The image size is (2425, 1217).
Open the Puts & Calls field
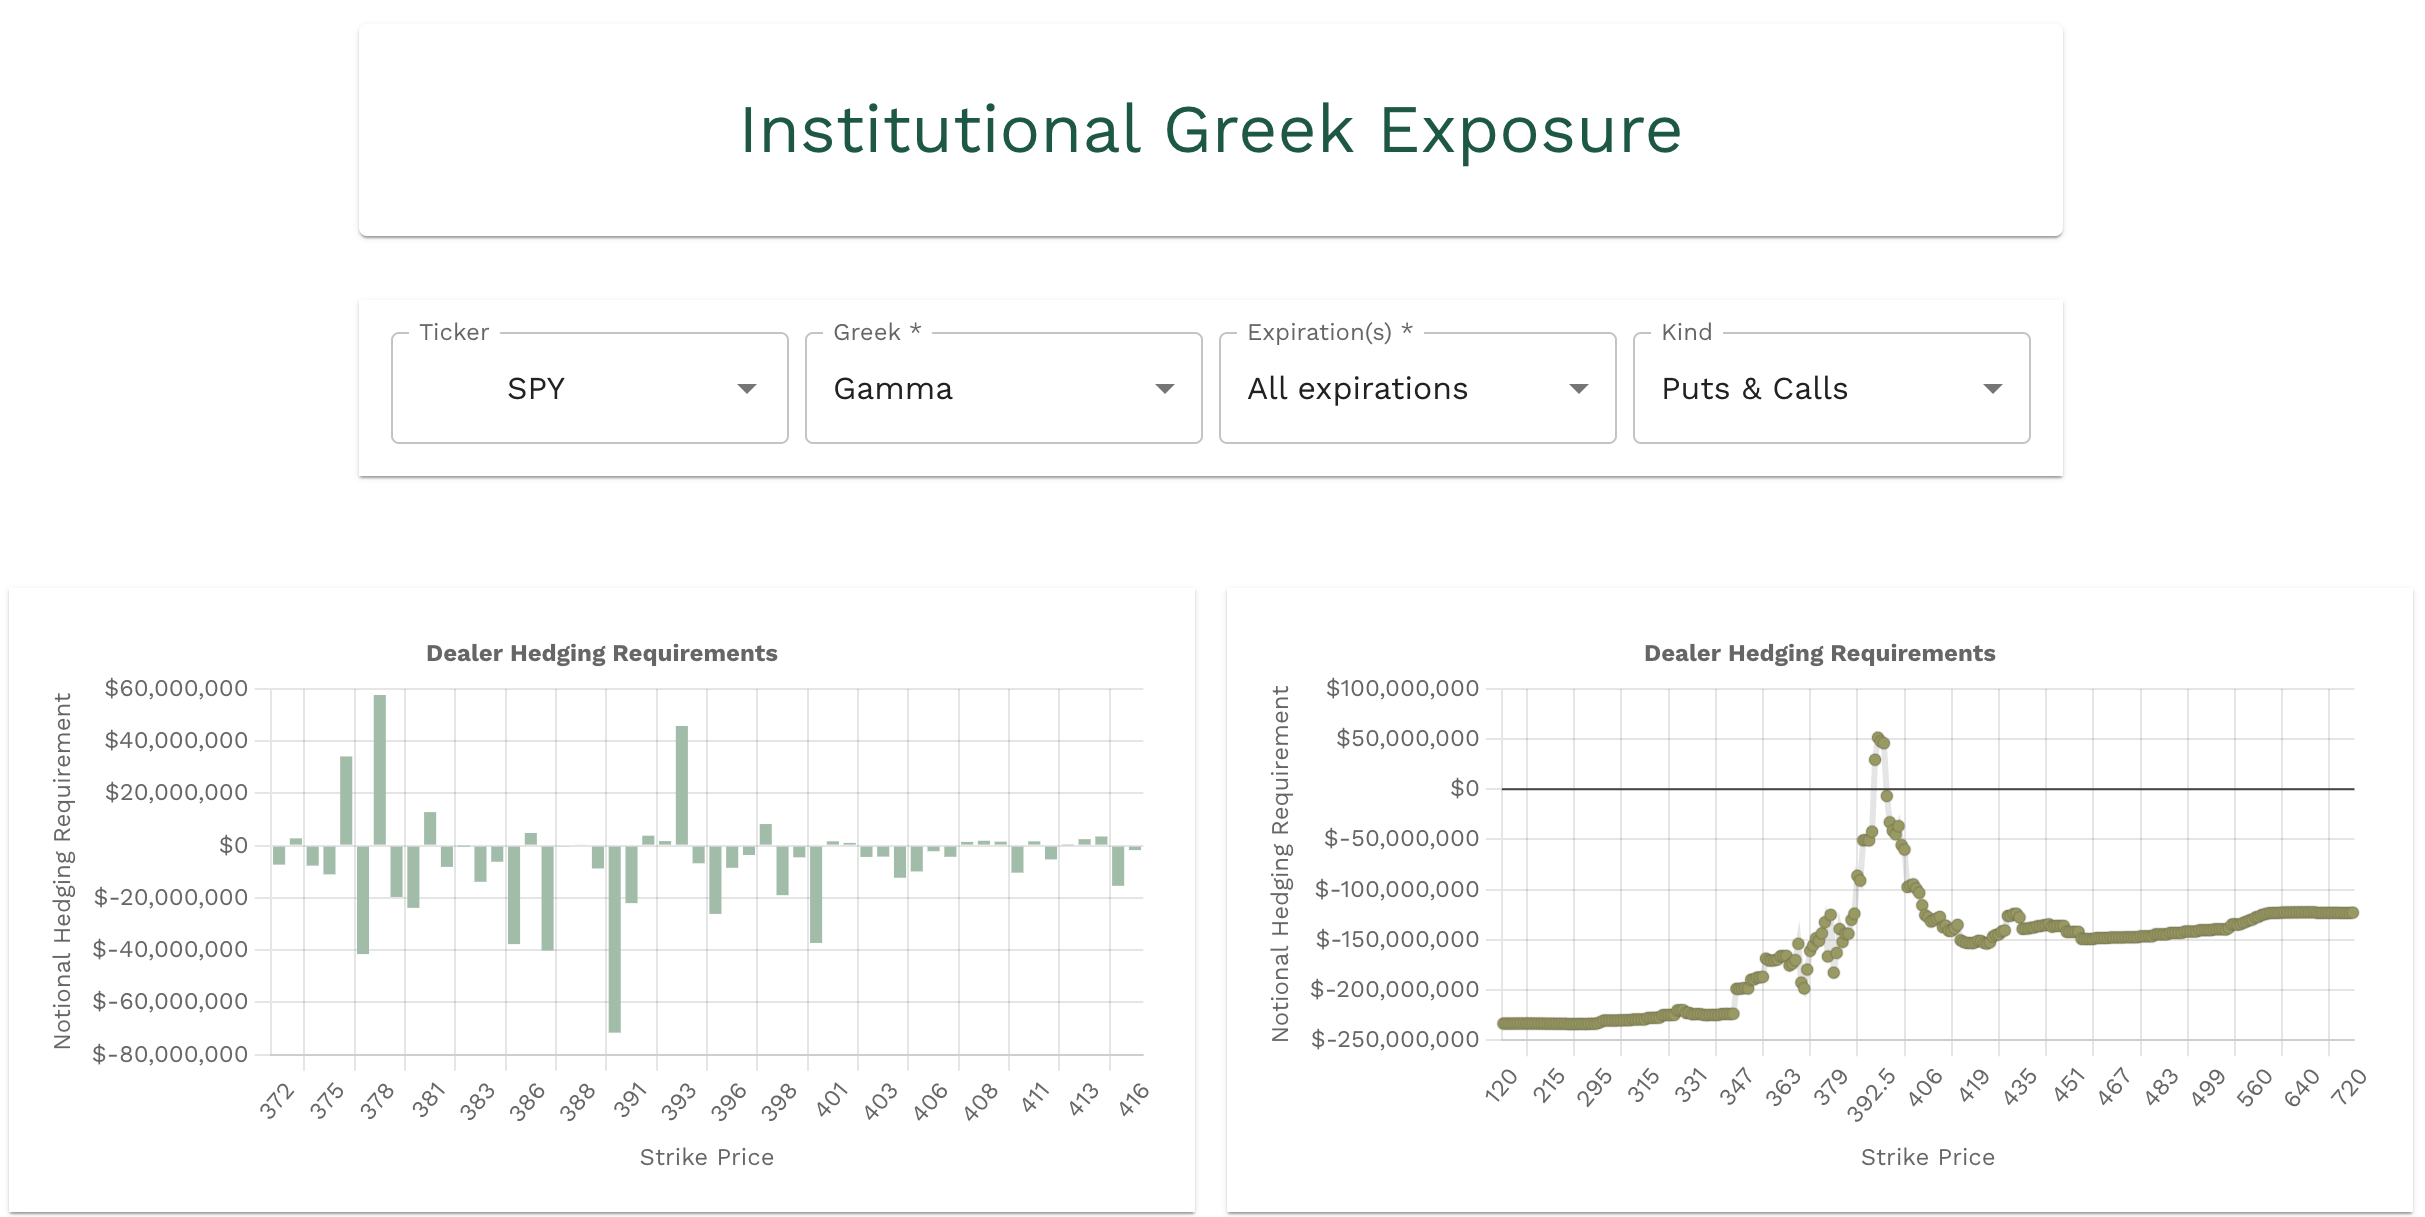tap(1830, 389)
